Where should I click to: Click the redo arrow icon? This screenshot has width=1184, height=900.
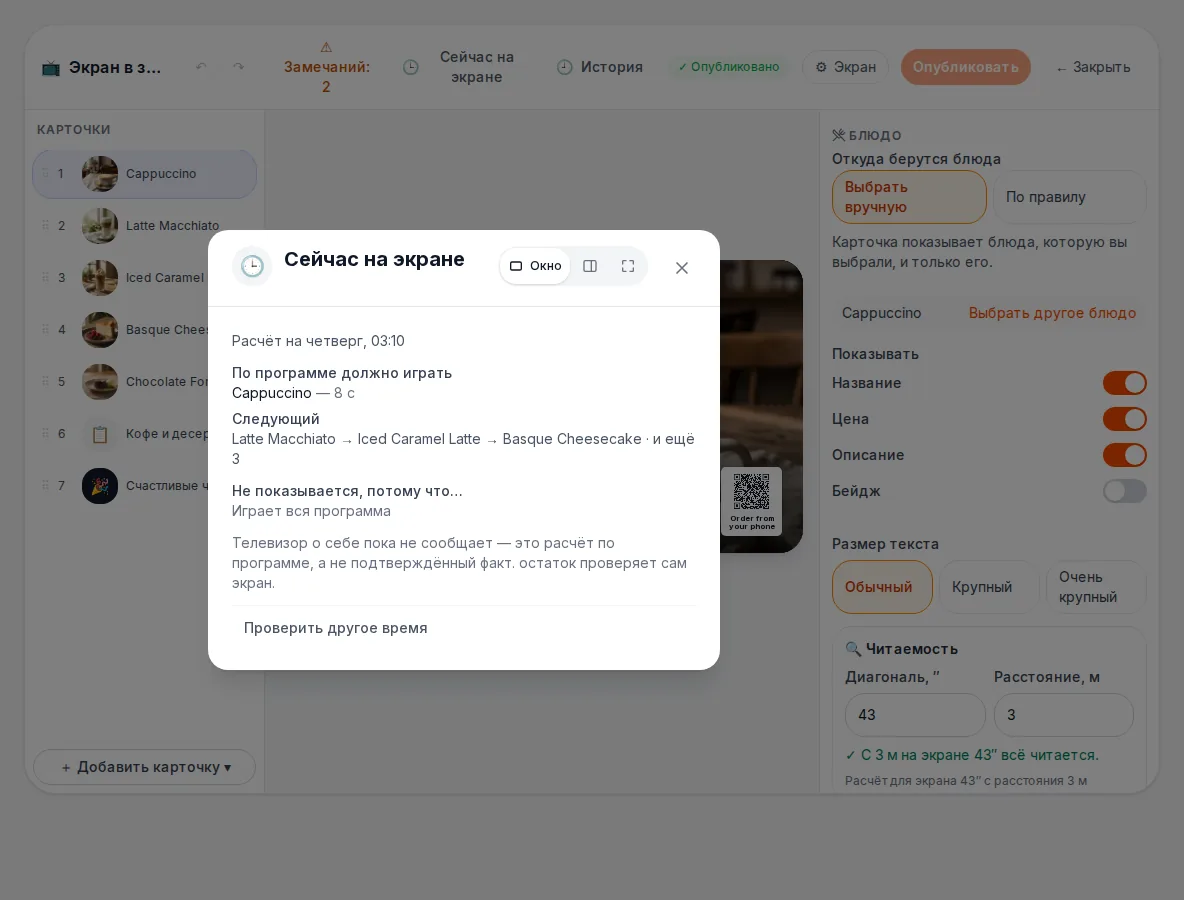239,67
